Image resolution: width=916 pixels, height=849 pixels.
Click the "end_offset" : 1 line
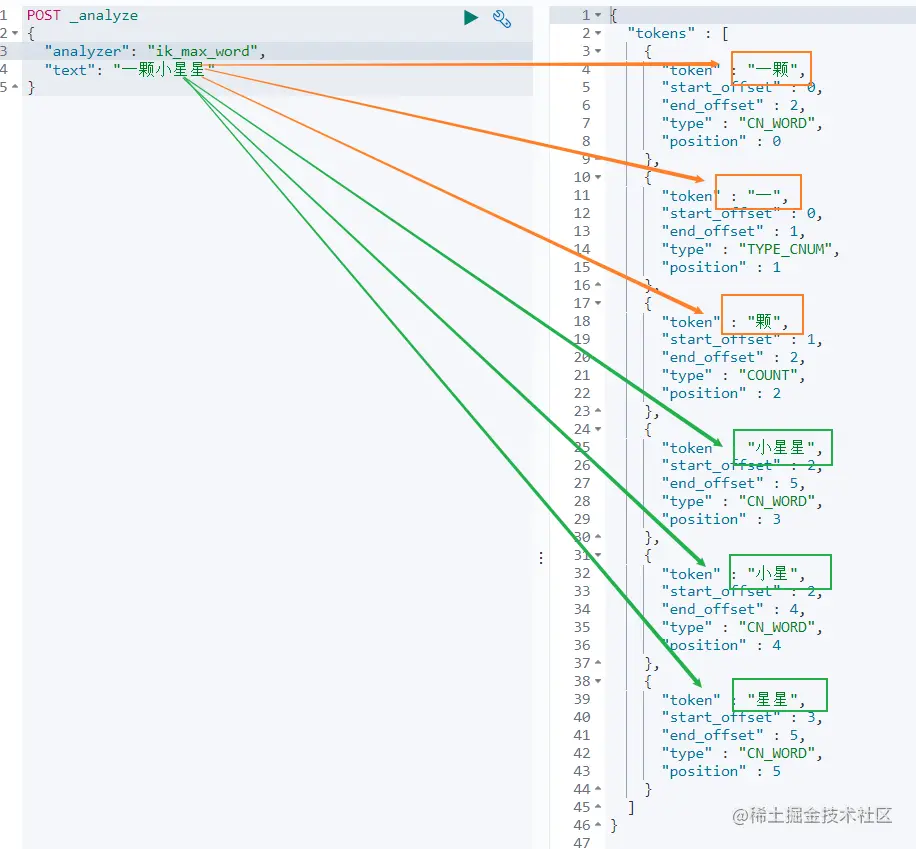[733, 231]
